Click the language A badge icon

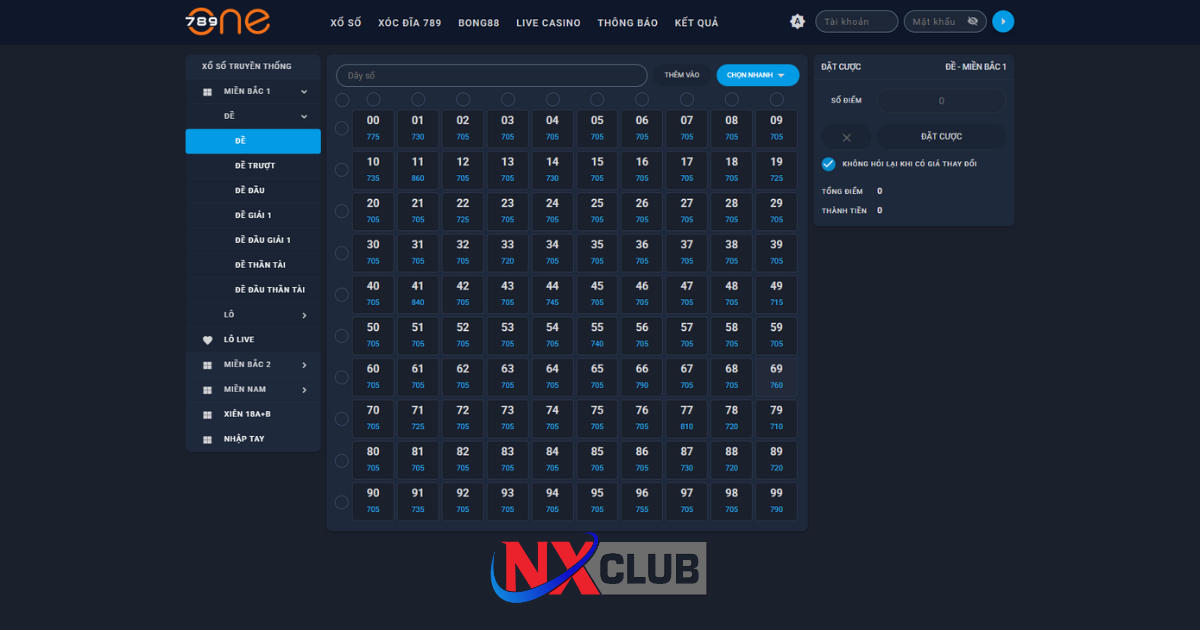coord(797,22)
